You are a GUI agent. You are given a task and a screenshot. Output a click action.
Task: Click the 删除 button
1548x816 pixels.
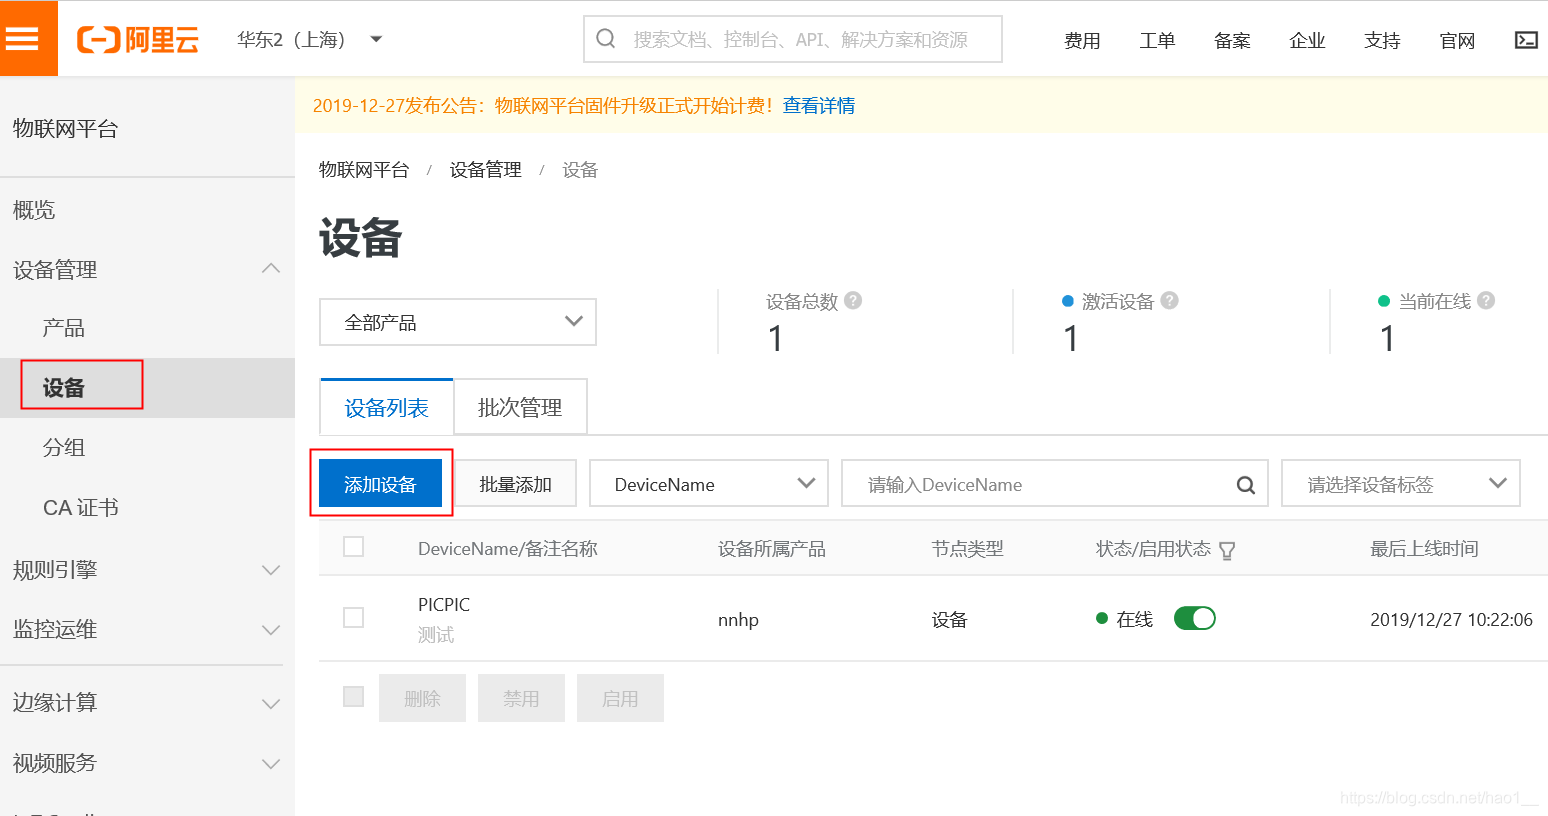[x=422, y=698]
